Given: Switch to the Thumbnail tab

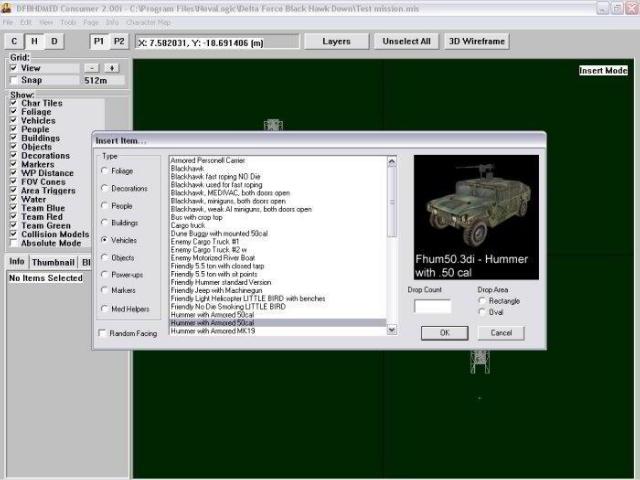Looking at the screenshot, I should (53, 262).
